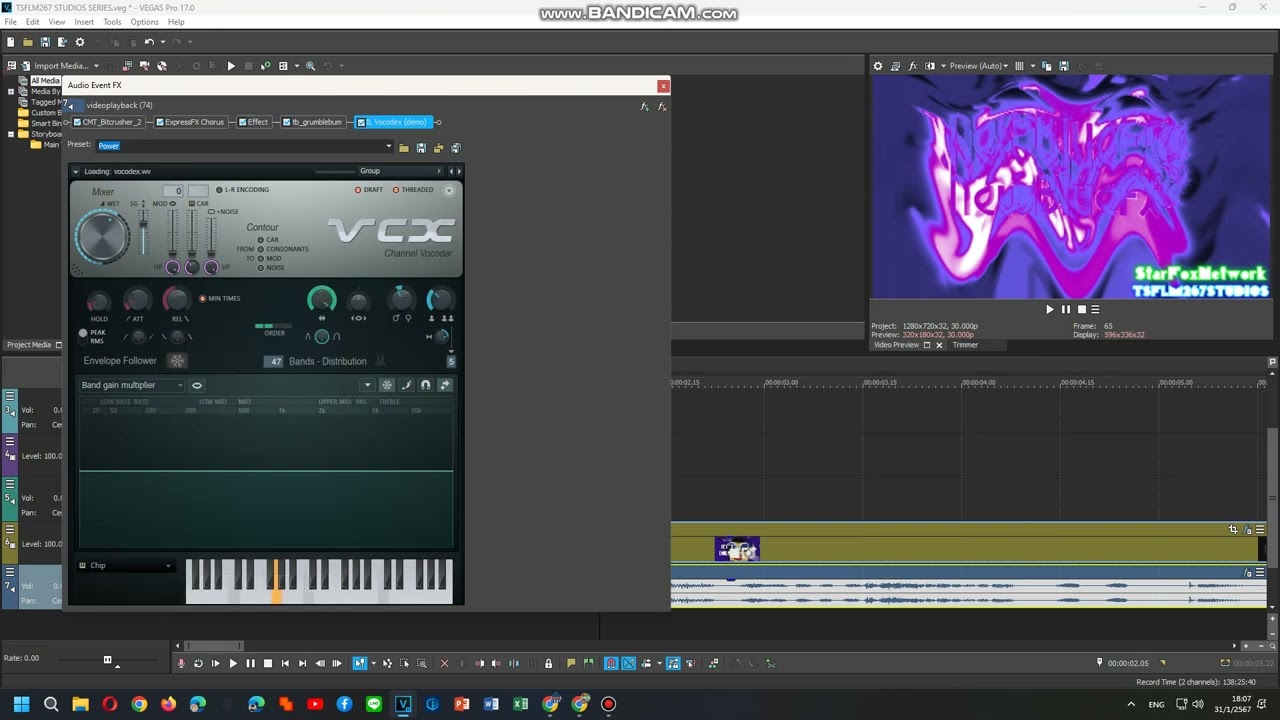The width and height of the screenshot is (1280, 720).
Task: Uncheck the CMT_Bitcrusher_2 plug-in
Action: [77, 122]
